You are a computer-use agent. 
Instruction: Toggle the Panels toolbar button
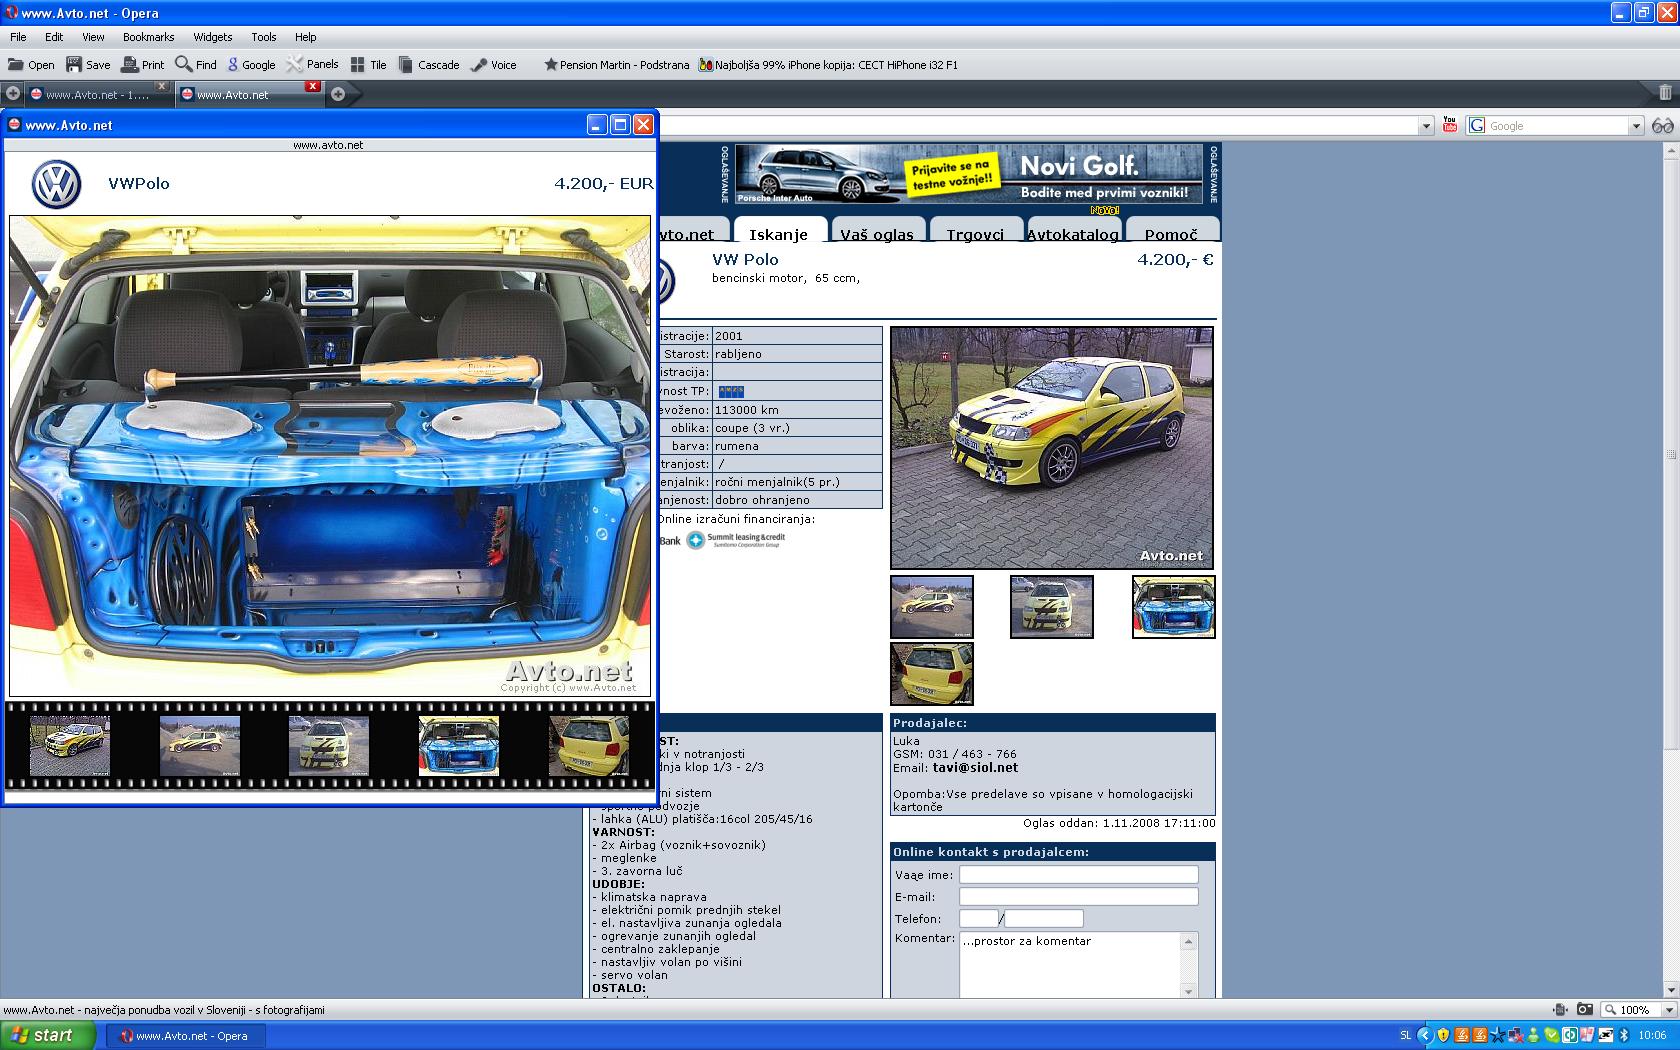point(313,65)
